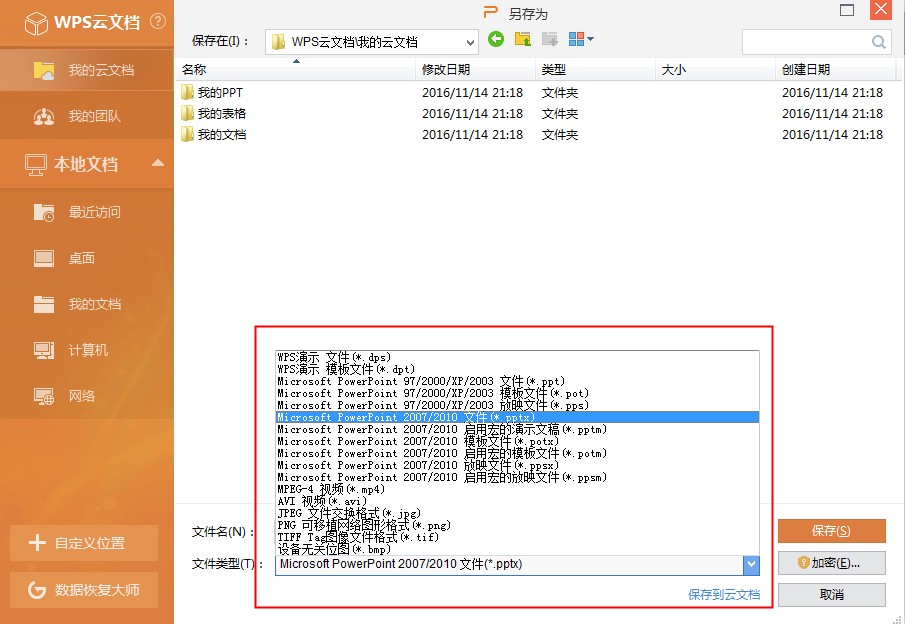Image resolution: width=905 pixels, height=624 pixels.
Task: Open 计算机 location
Action: (x=87, y=350)
